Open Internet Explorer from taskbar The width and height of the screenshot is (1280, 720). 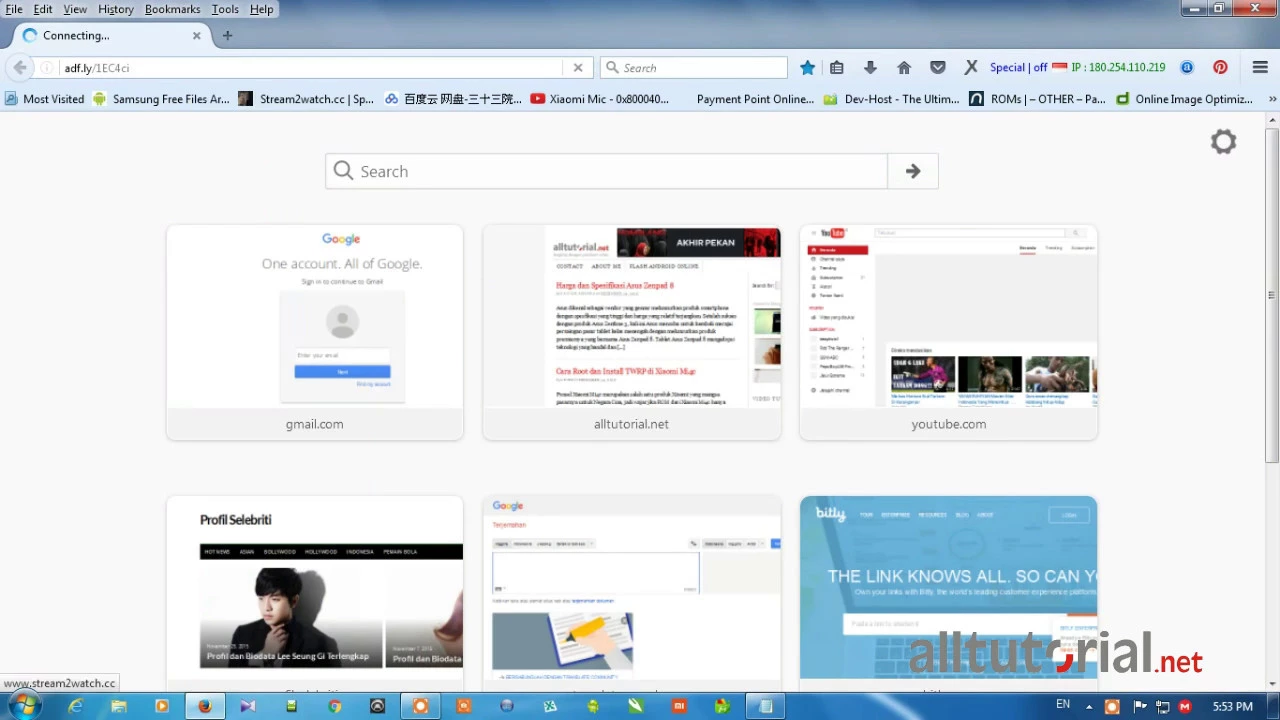[75, 706]
